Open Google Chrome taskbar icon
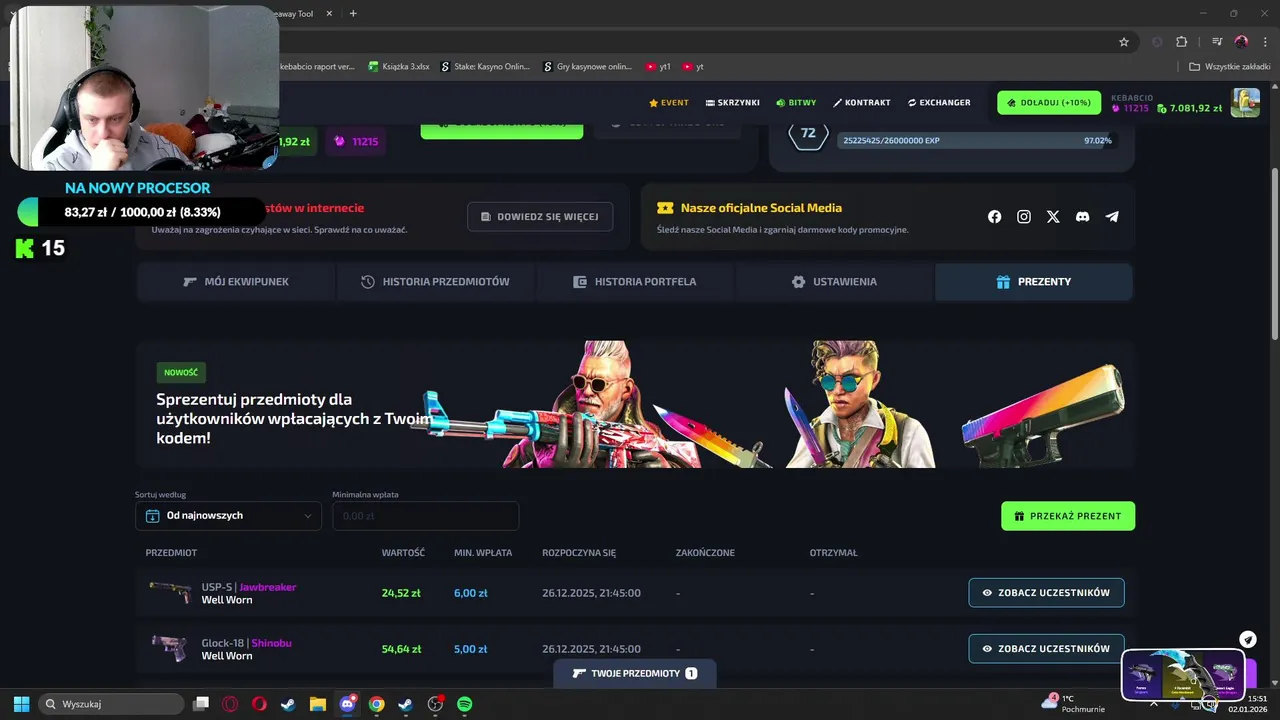Viewport: 1280px width, 720px height. pyautogui.click(x=376, y=704)
